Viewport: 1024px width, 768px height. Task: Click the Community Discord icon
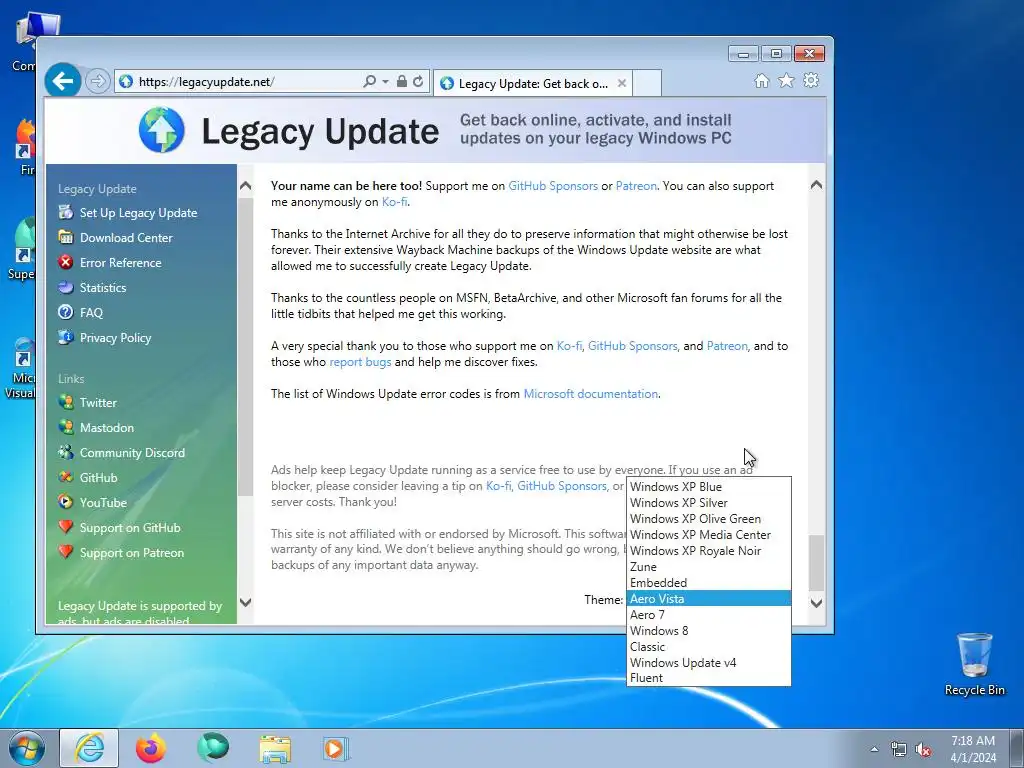[65, 452]
